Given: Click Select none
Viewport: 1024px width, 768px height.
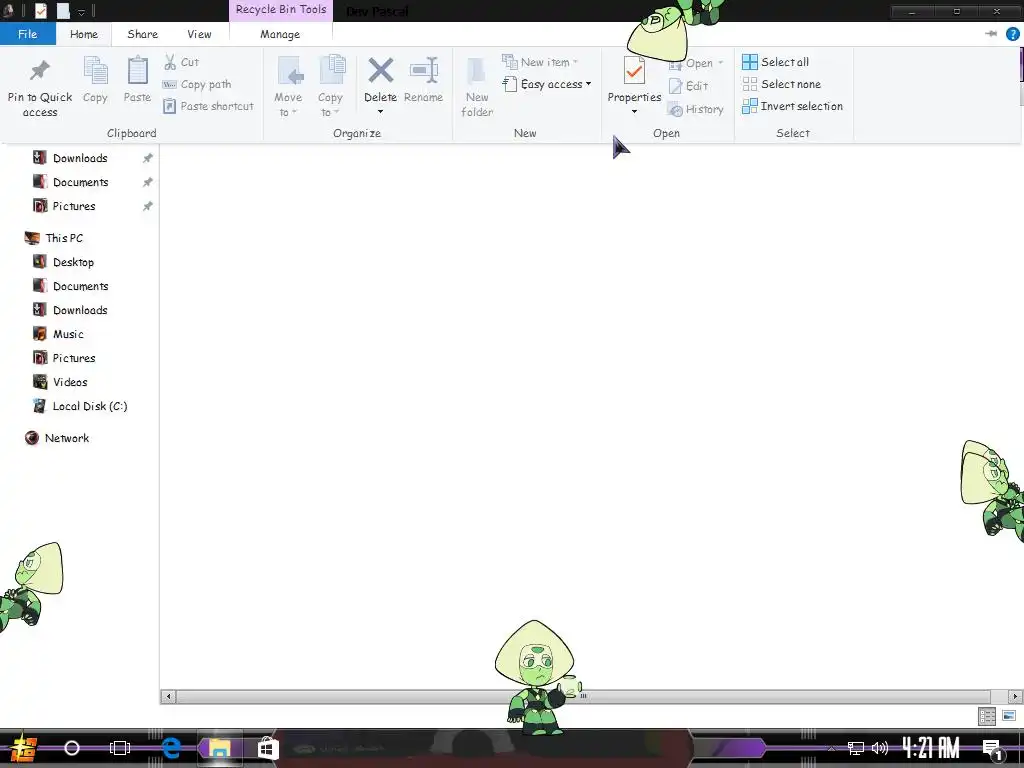Looking at the screenshot, I should [x=782, y=84].
